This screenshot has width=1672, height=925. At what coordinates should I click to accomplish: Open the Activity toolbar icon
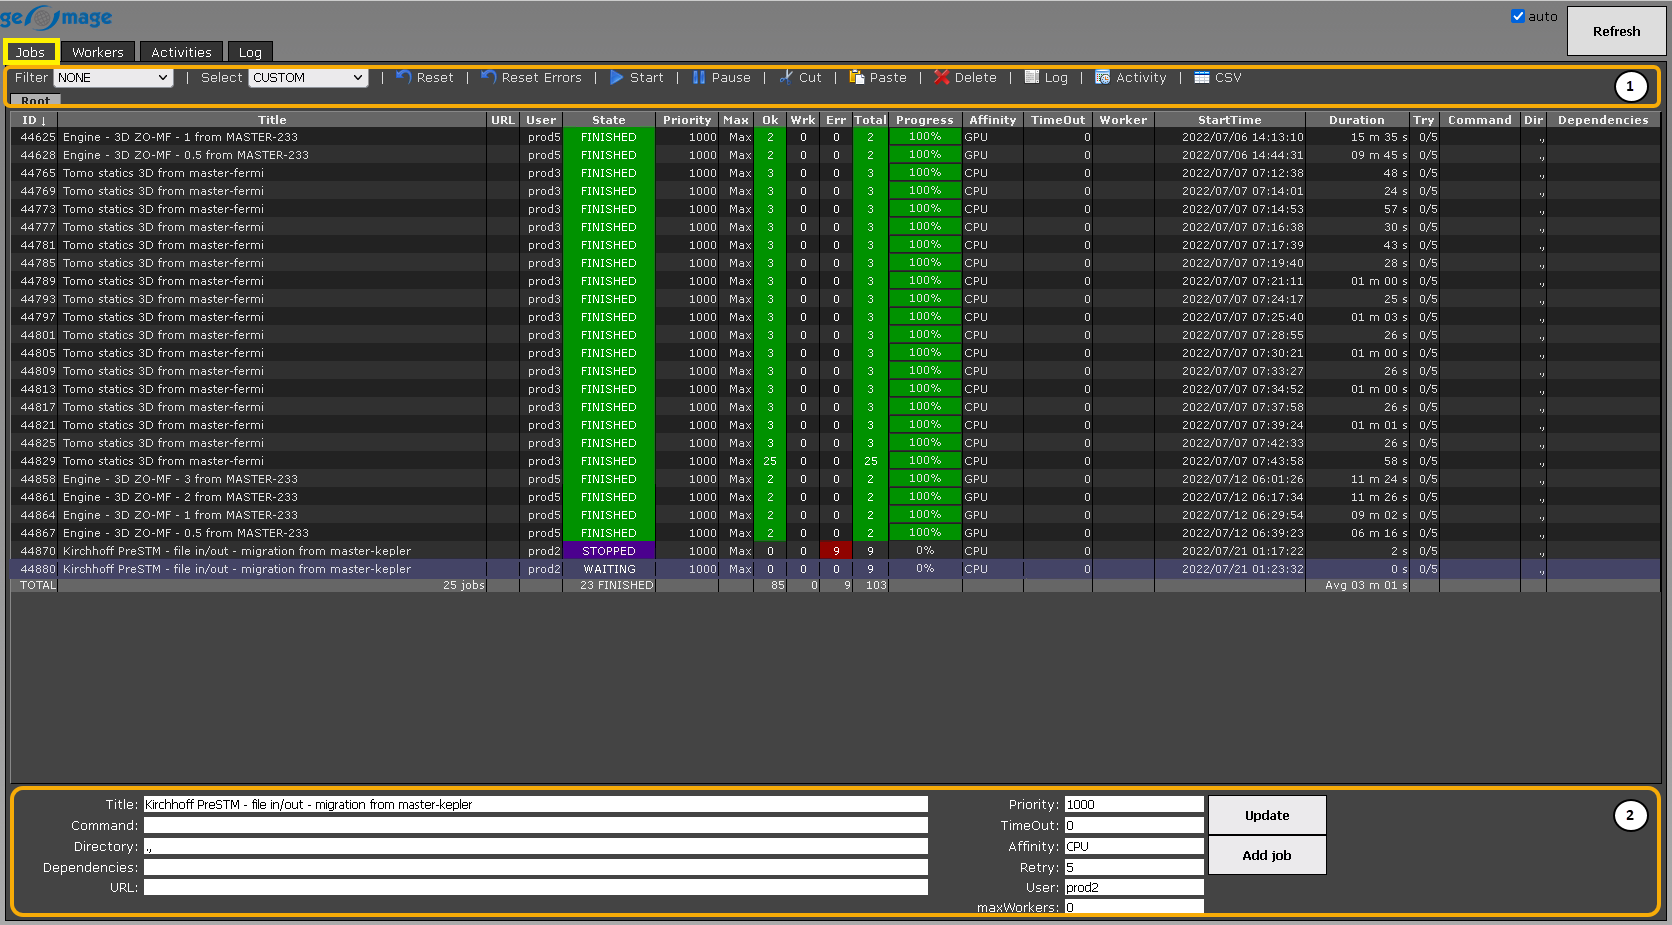pos(1102,77)
